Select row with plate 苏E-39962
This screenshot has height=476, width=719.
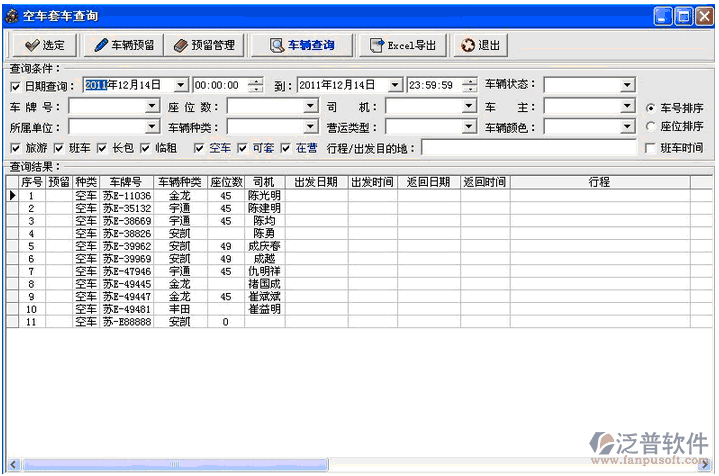tap(126, 246)
